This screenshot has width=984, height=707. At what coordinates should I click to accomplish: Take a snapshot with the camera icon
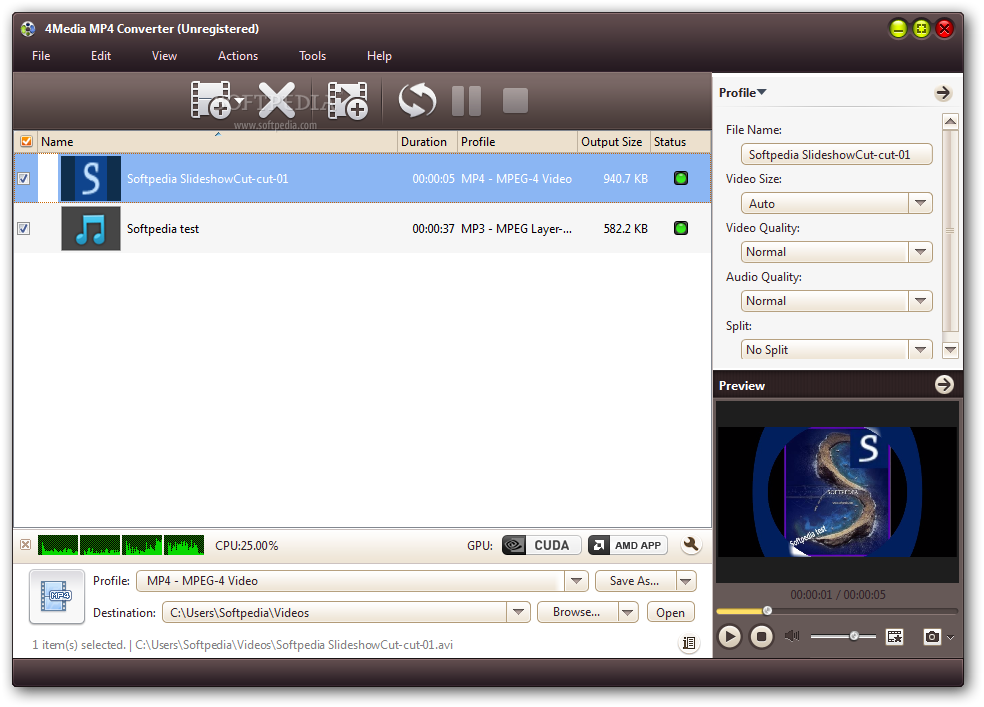click(933, 637)
